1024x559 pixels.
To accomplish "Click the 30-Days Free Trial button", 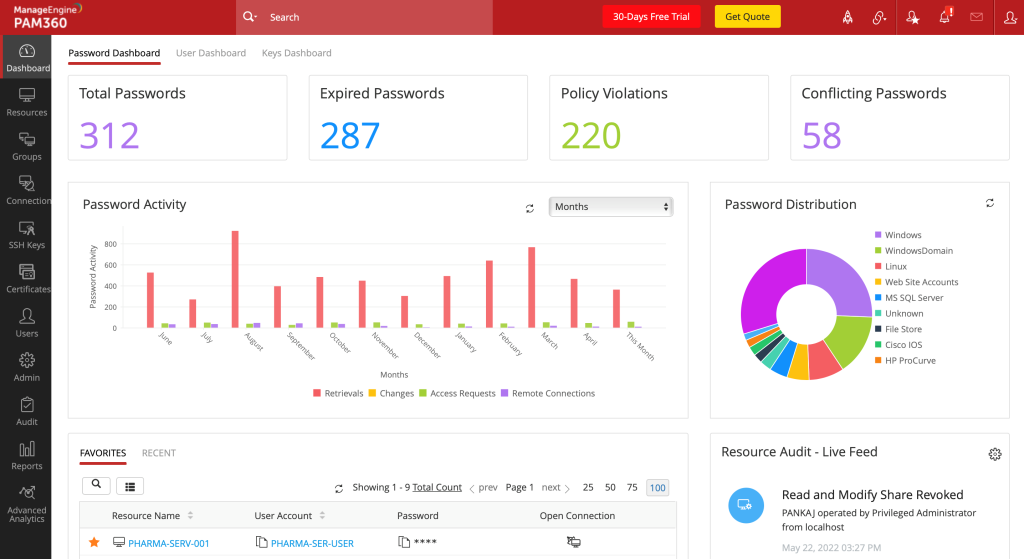I will click(x=651, y=17).
